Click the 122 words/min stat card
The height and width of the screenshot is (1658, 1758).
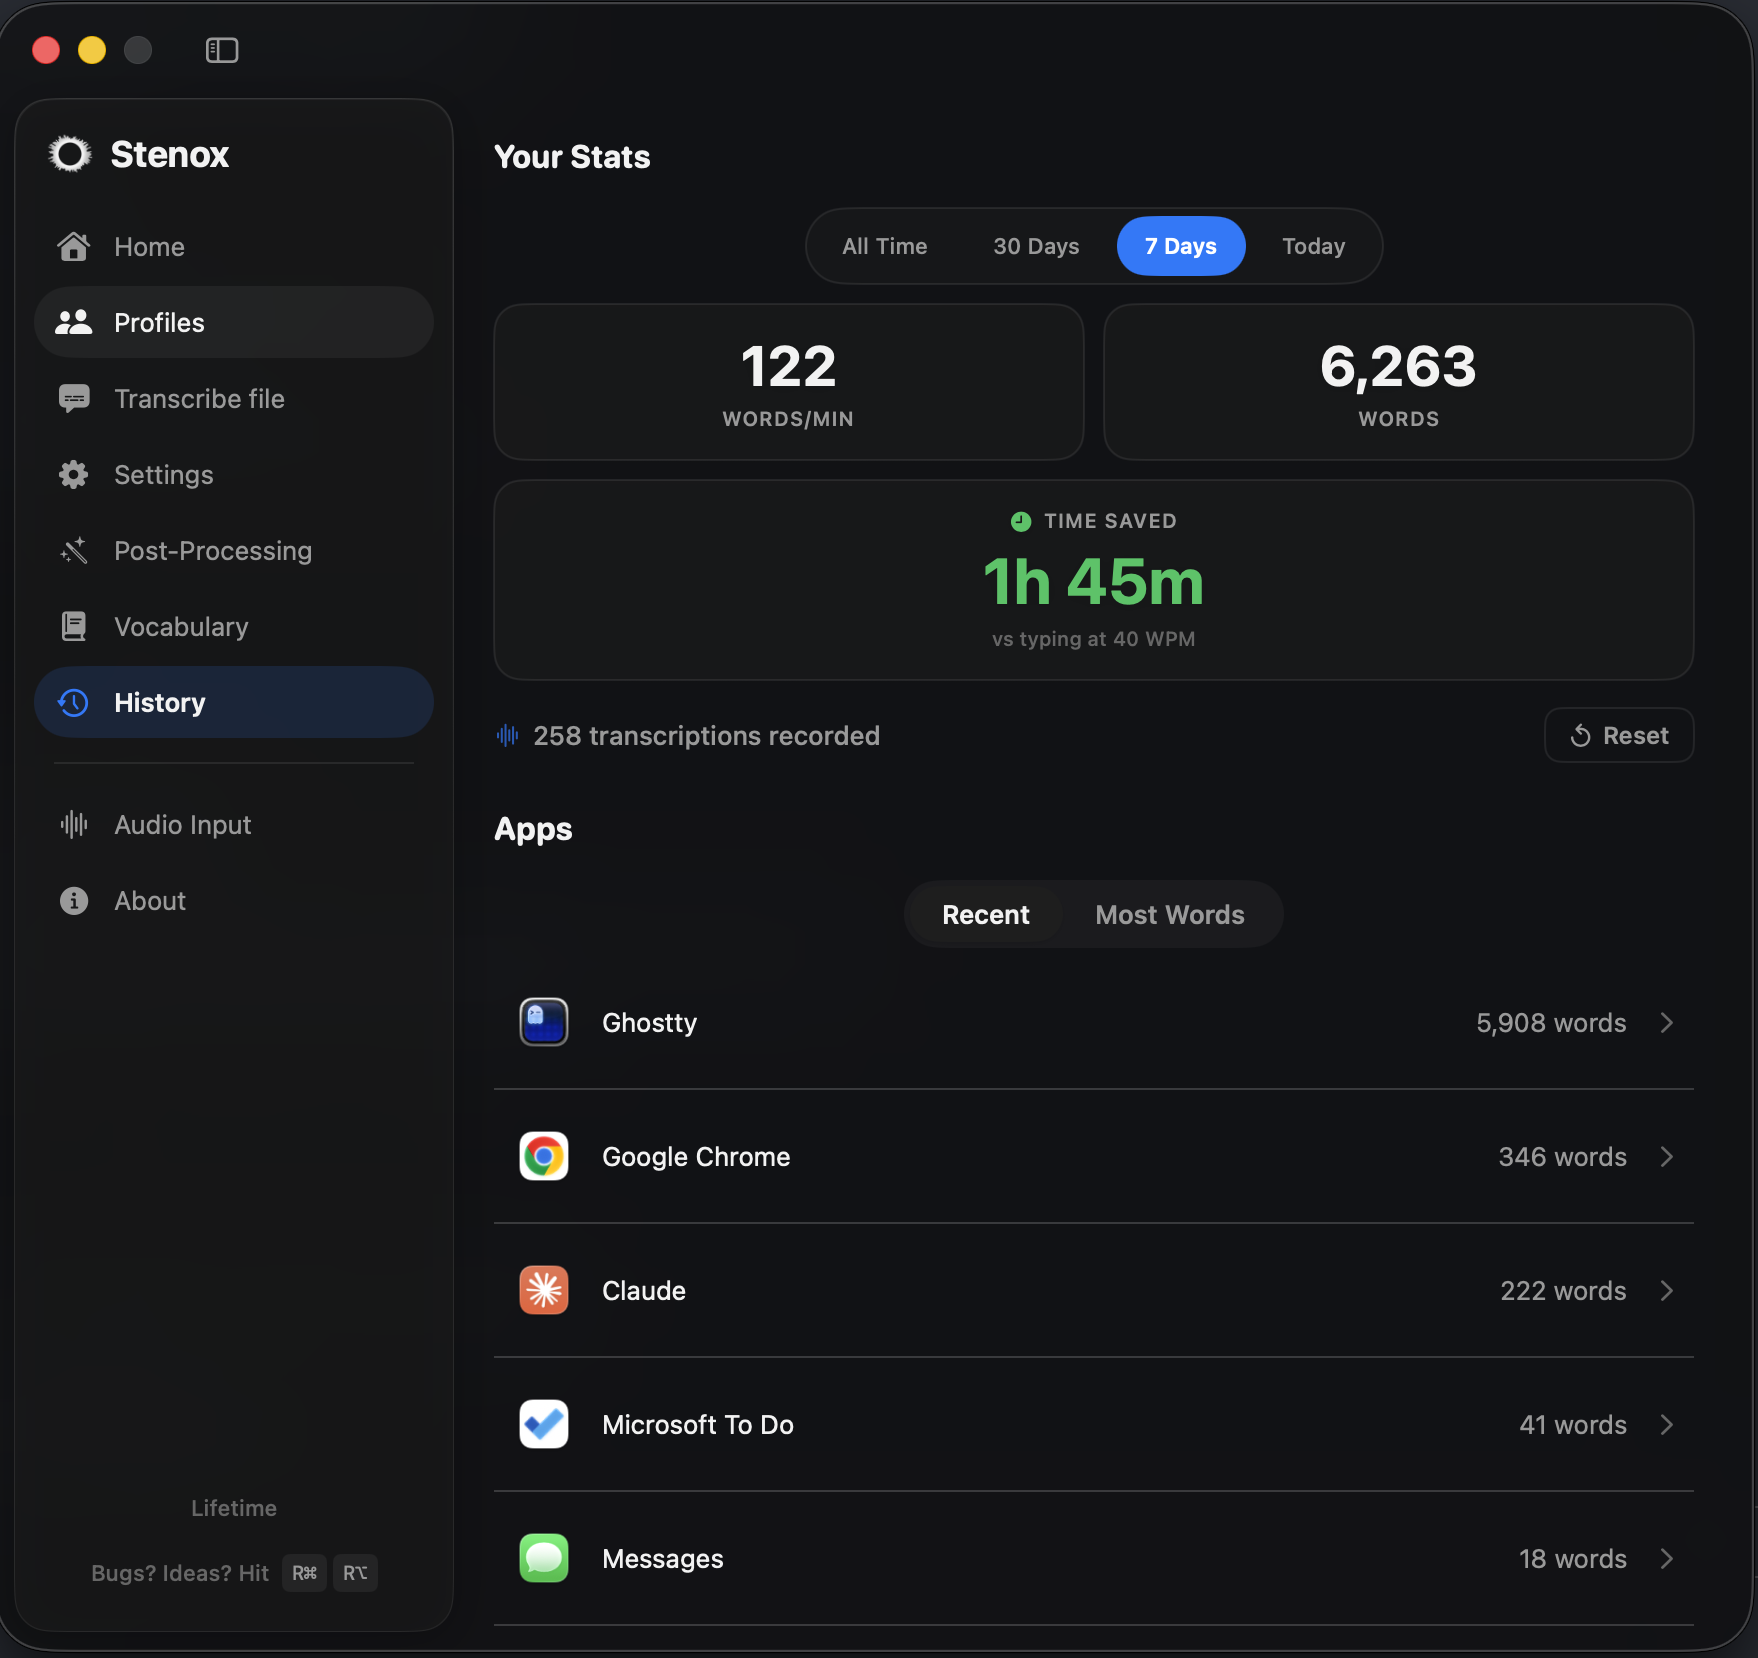coord(789,382)
